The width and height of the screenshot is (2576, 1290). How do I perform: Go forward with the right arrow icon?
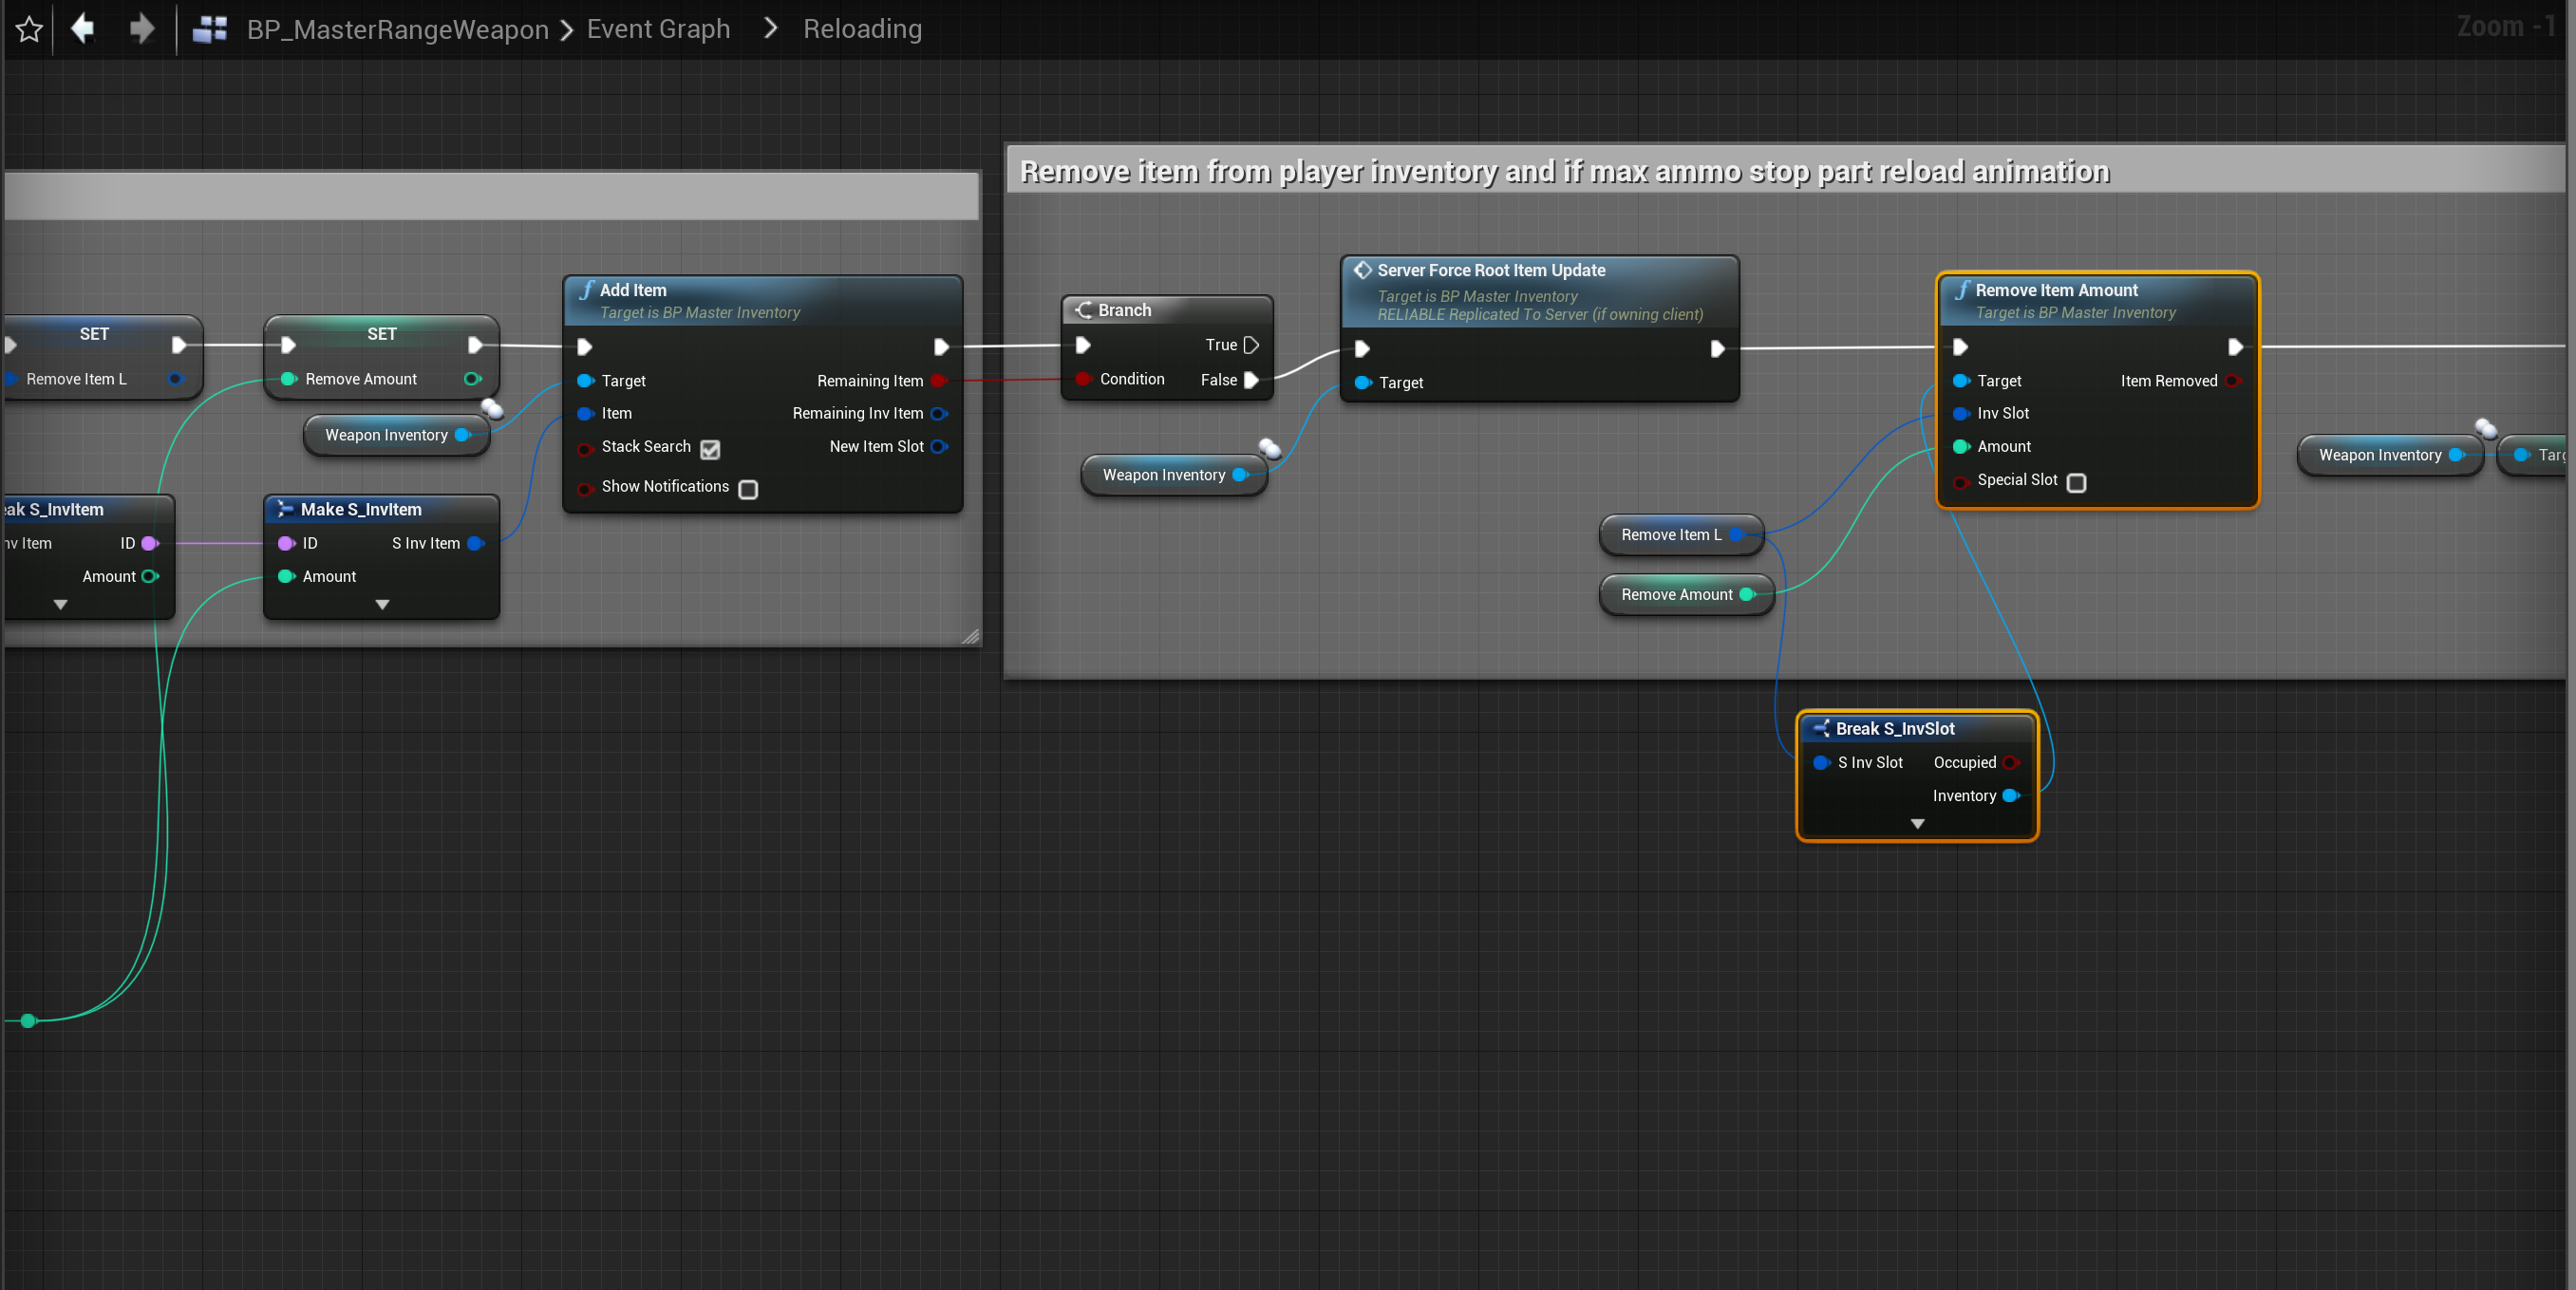point(142,28)
